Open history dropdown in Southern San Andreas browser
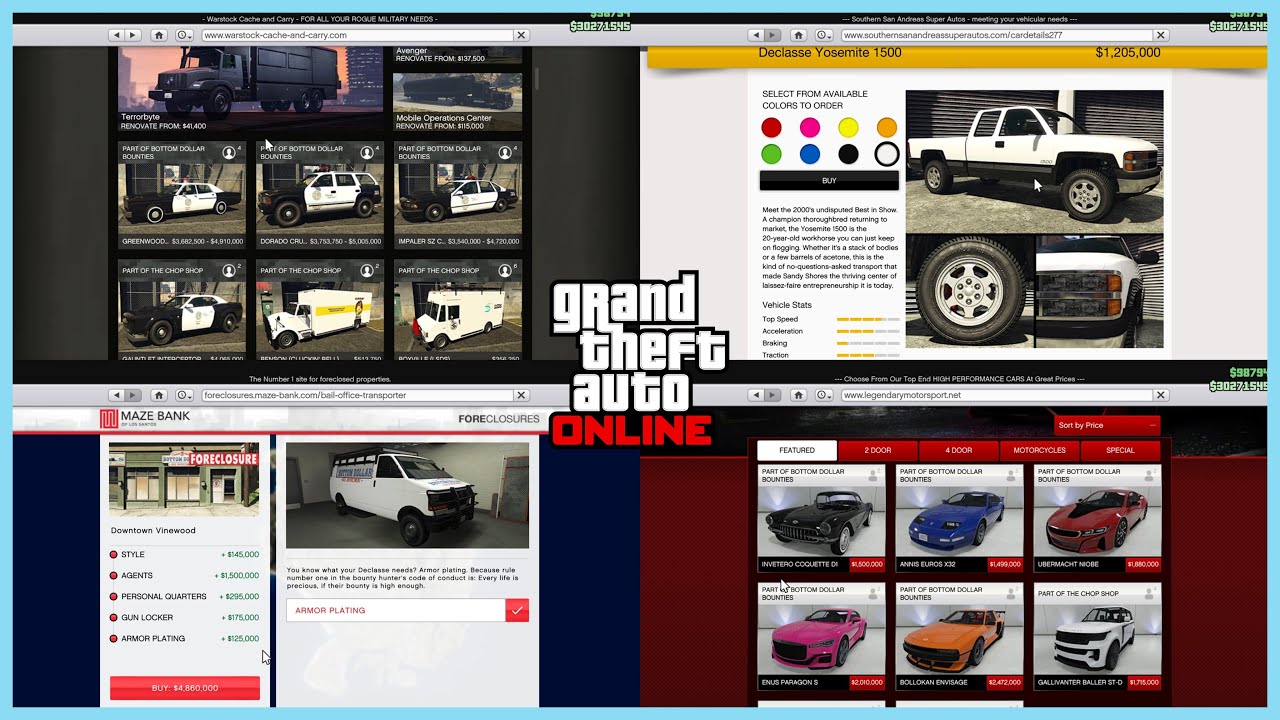This screenshot has height=720, width=1280. 825,35
